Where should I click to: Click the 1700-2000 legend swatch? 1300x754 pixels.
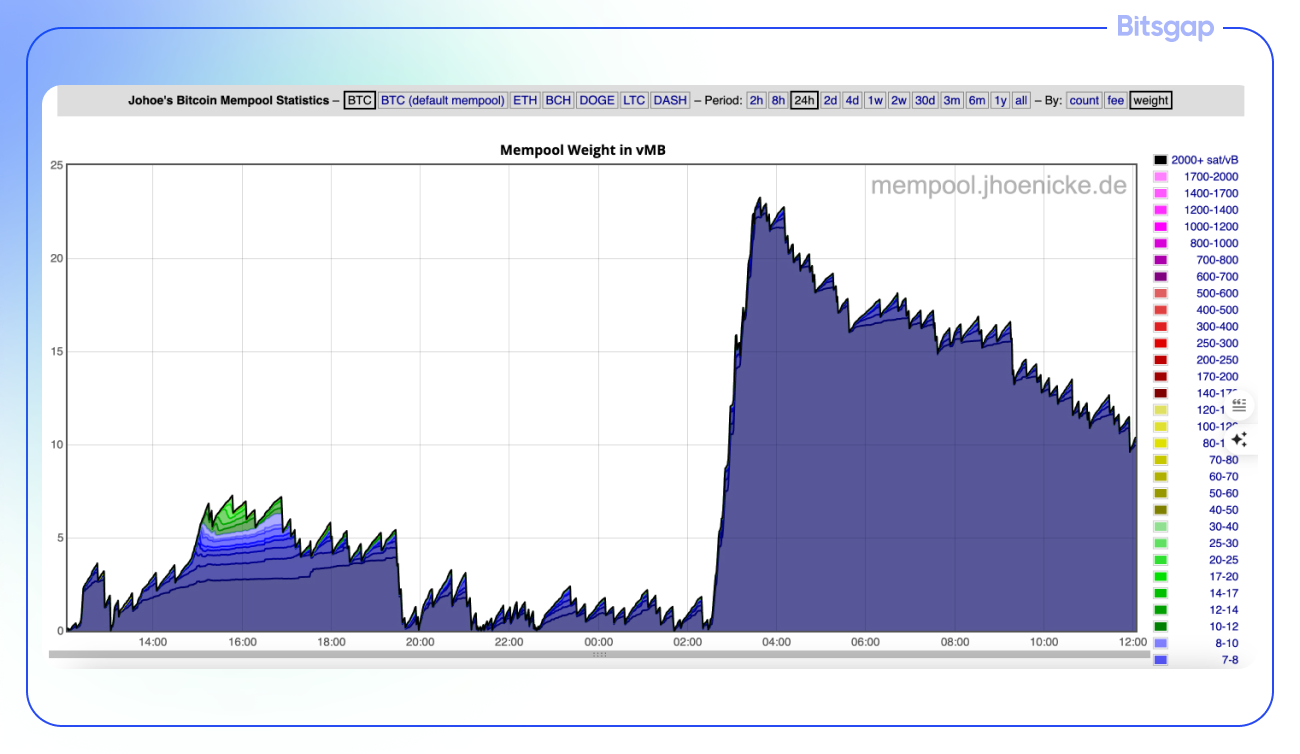point(1161,176)
